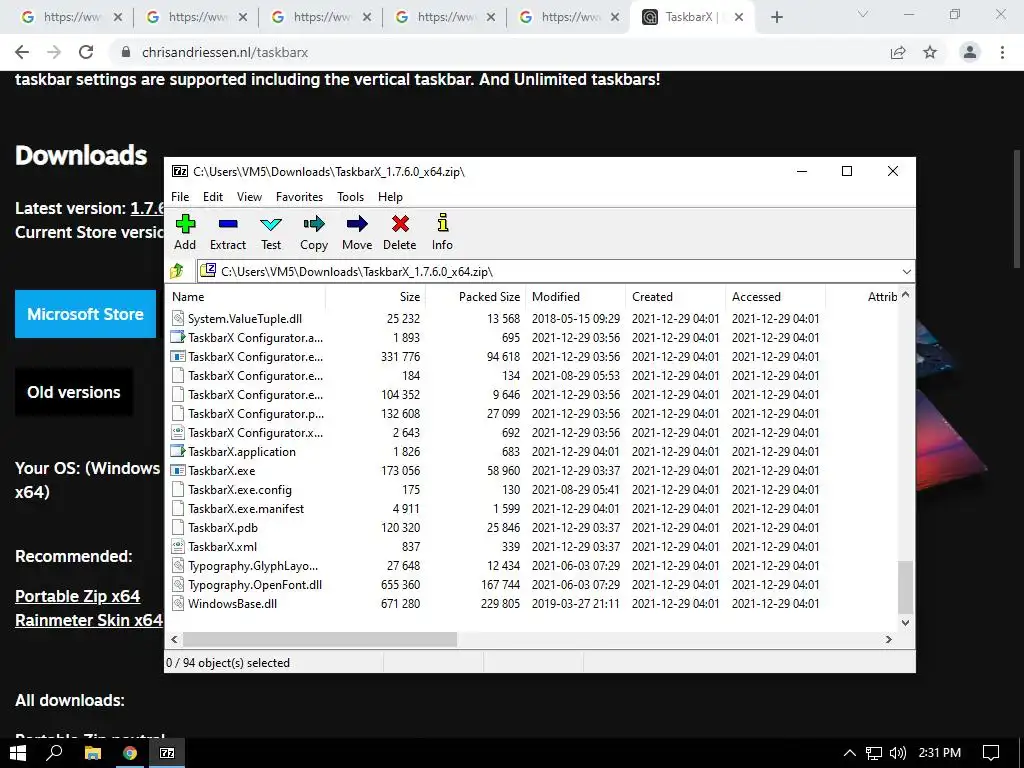Run the Test archive tool
The width and height of the screenshot is (1024, 768).
pyautogui.click(x=270, y=225)
